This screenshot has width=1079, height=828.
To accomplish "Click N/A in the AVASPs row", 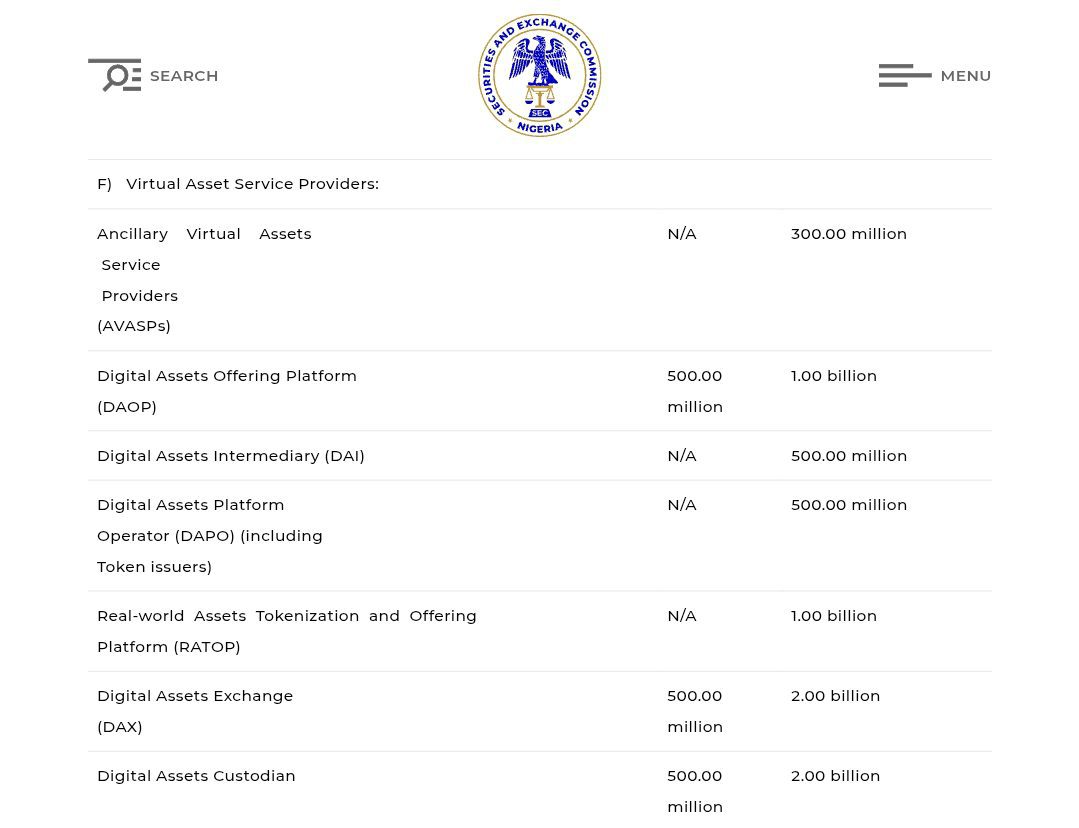I will coord(682,234).
